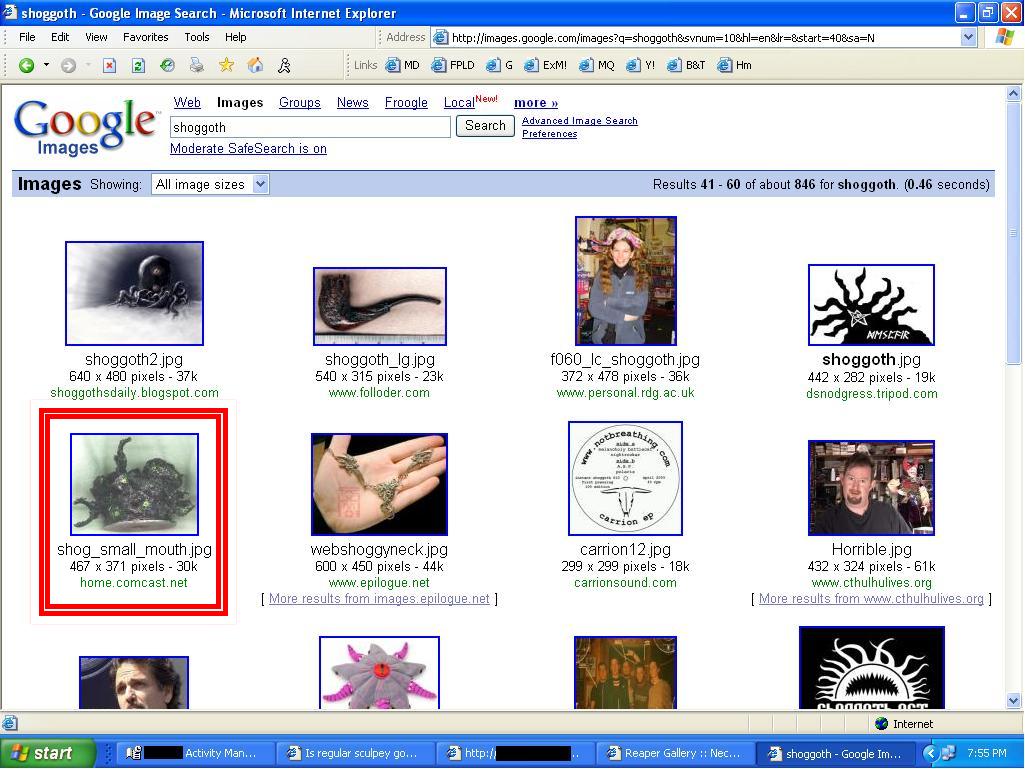Screen dimensions: 1025x769
Task: Click the 7:55 PM system clock
Action: click(986, 753)
